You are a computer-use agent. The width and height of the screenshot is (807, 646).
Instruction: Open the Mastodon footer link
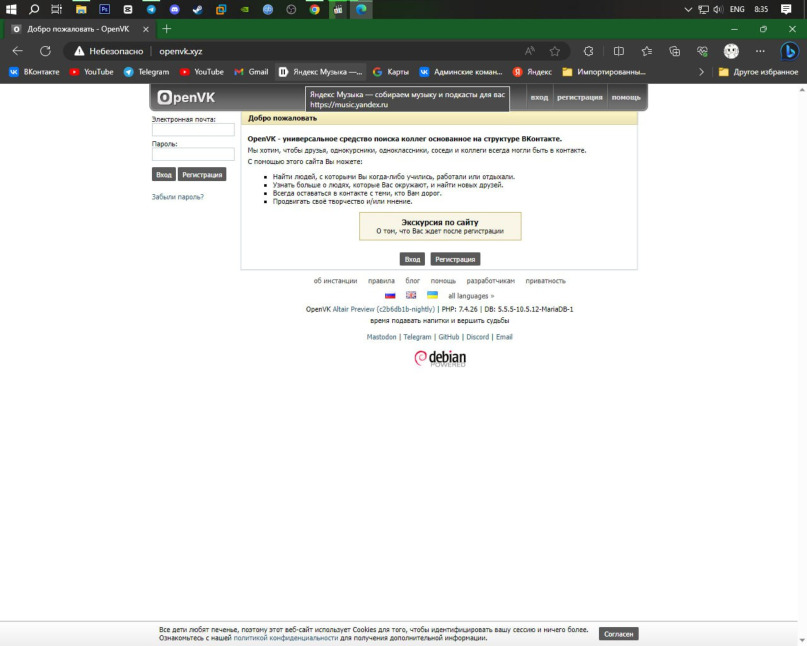(x=381, y=337)
